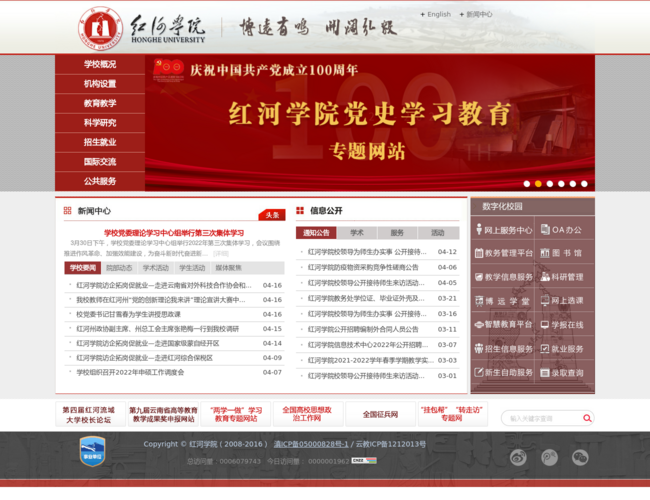Switch to the 院部动态 news tab
This screenshot has height=500, width=650.
click(x=119, y=268)
